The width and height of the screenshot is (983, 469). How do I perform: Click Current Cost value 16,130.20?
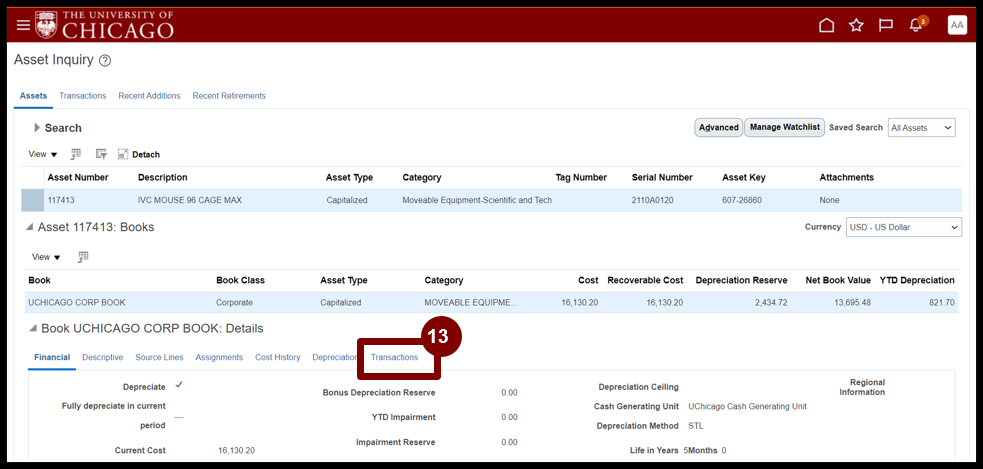click(x=236, y=451)
